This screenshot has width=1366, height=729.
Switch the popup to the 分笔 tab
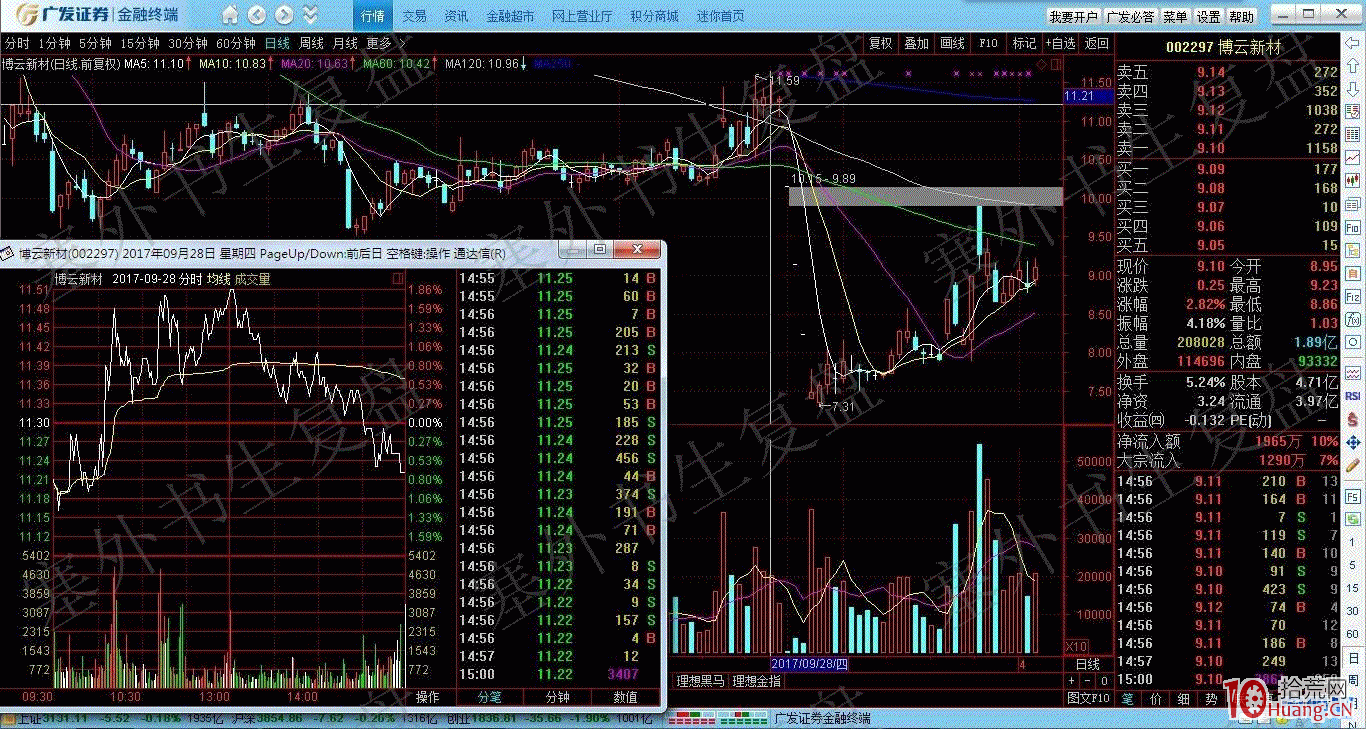pyautogui.click(x=489, y=697)
